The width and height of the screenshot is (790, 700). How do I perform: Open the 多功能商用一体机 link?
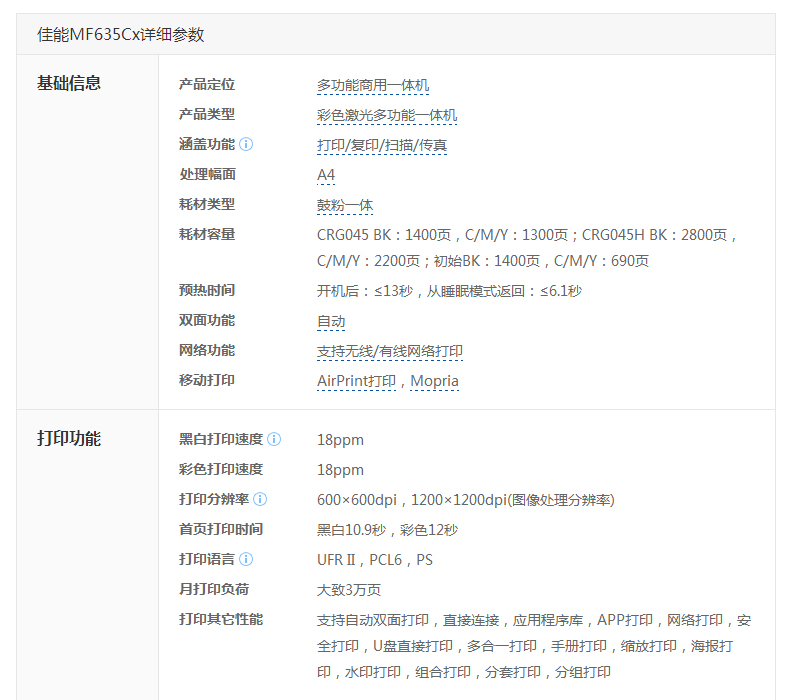click(x=373, y=86)
